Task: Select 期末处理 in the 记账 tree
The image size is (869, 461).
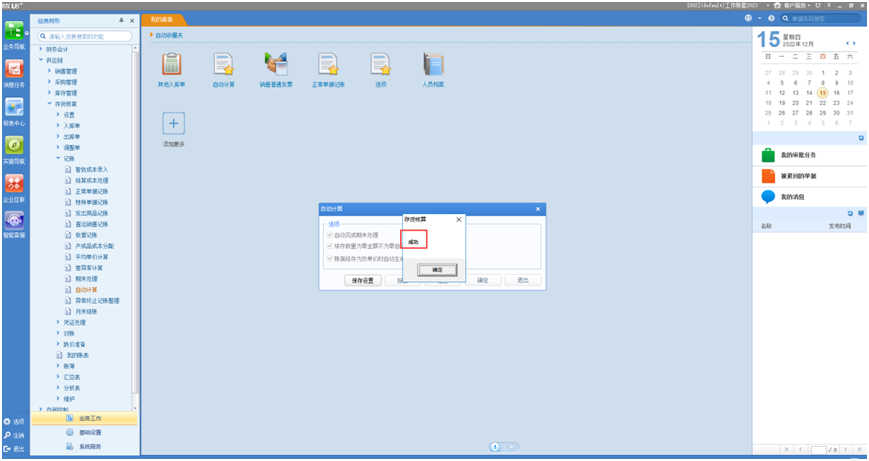Action: tap(87, 278)
